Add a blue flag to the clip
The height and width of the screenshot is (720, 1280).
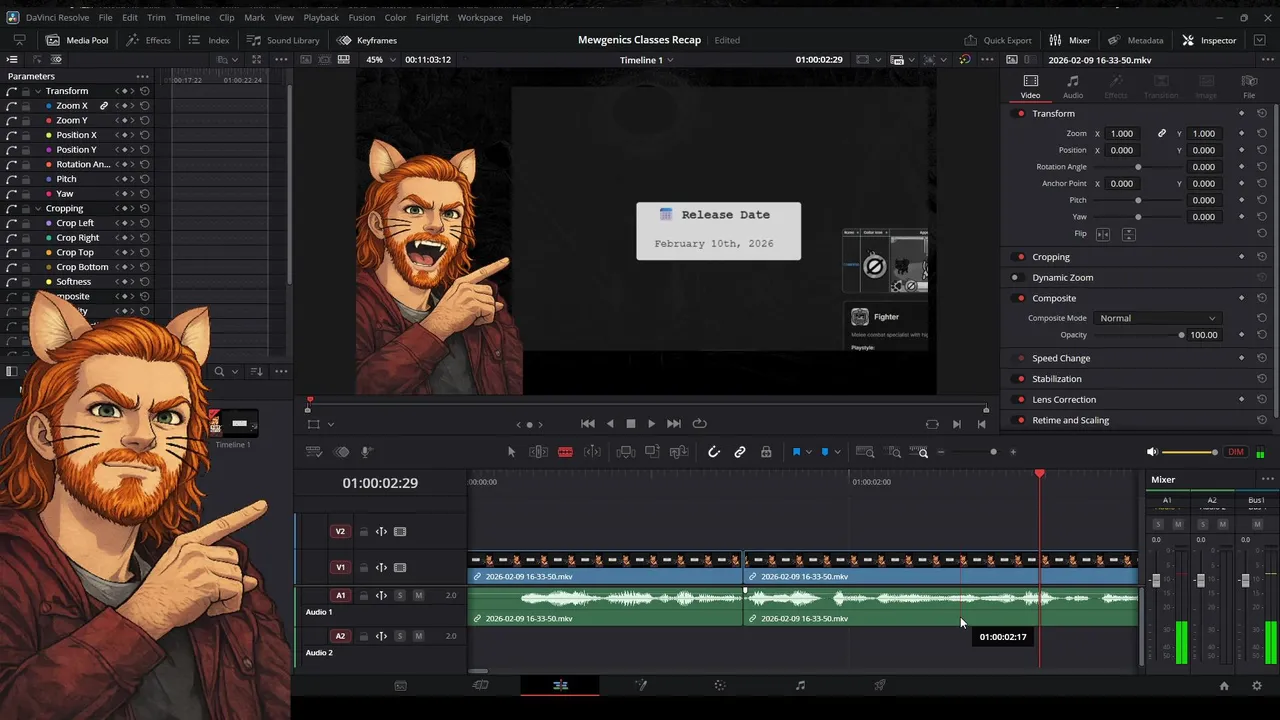pyautogui.click(x=797, y=452)
